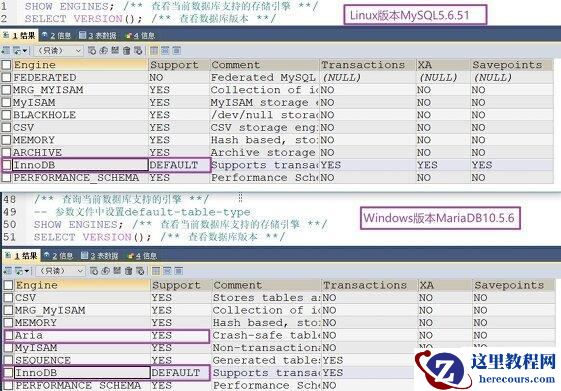Image resolution: width=561 pixels, height=391 pixels.
Task: Tick the SEQUENCE row checkbox
Action: 9,360
